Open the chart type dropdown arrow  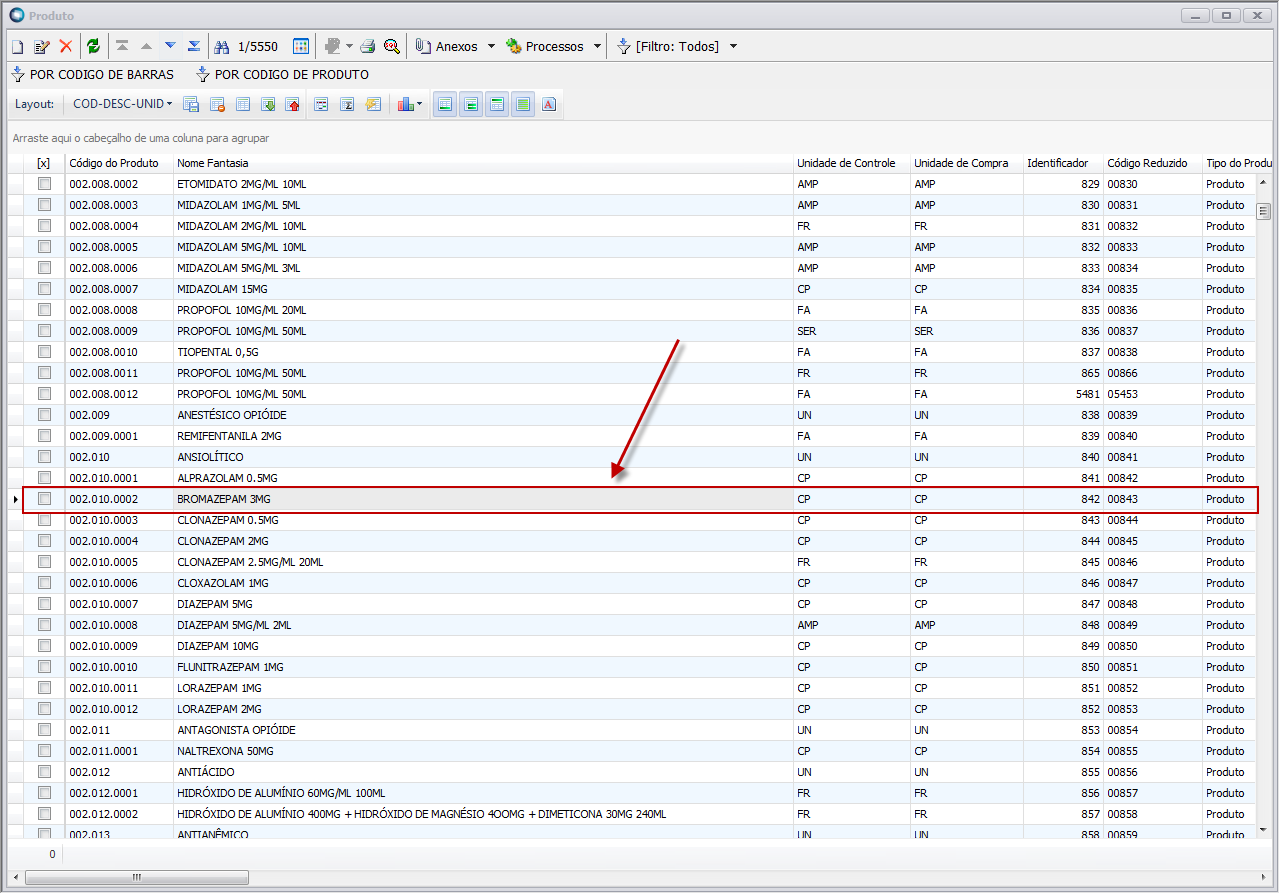click(x=419, y=104)
